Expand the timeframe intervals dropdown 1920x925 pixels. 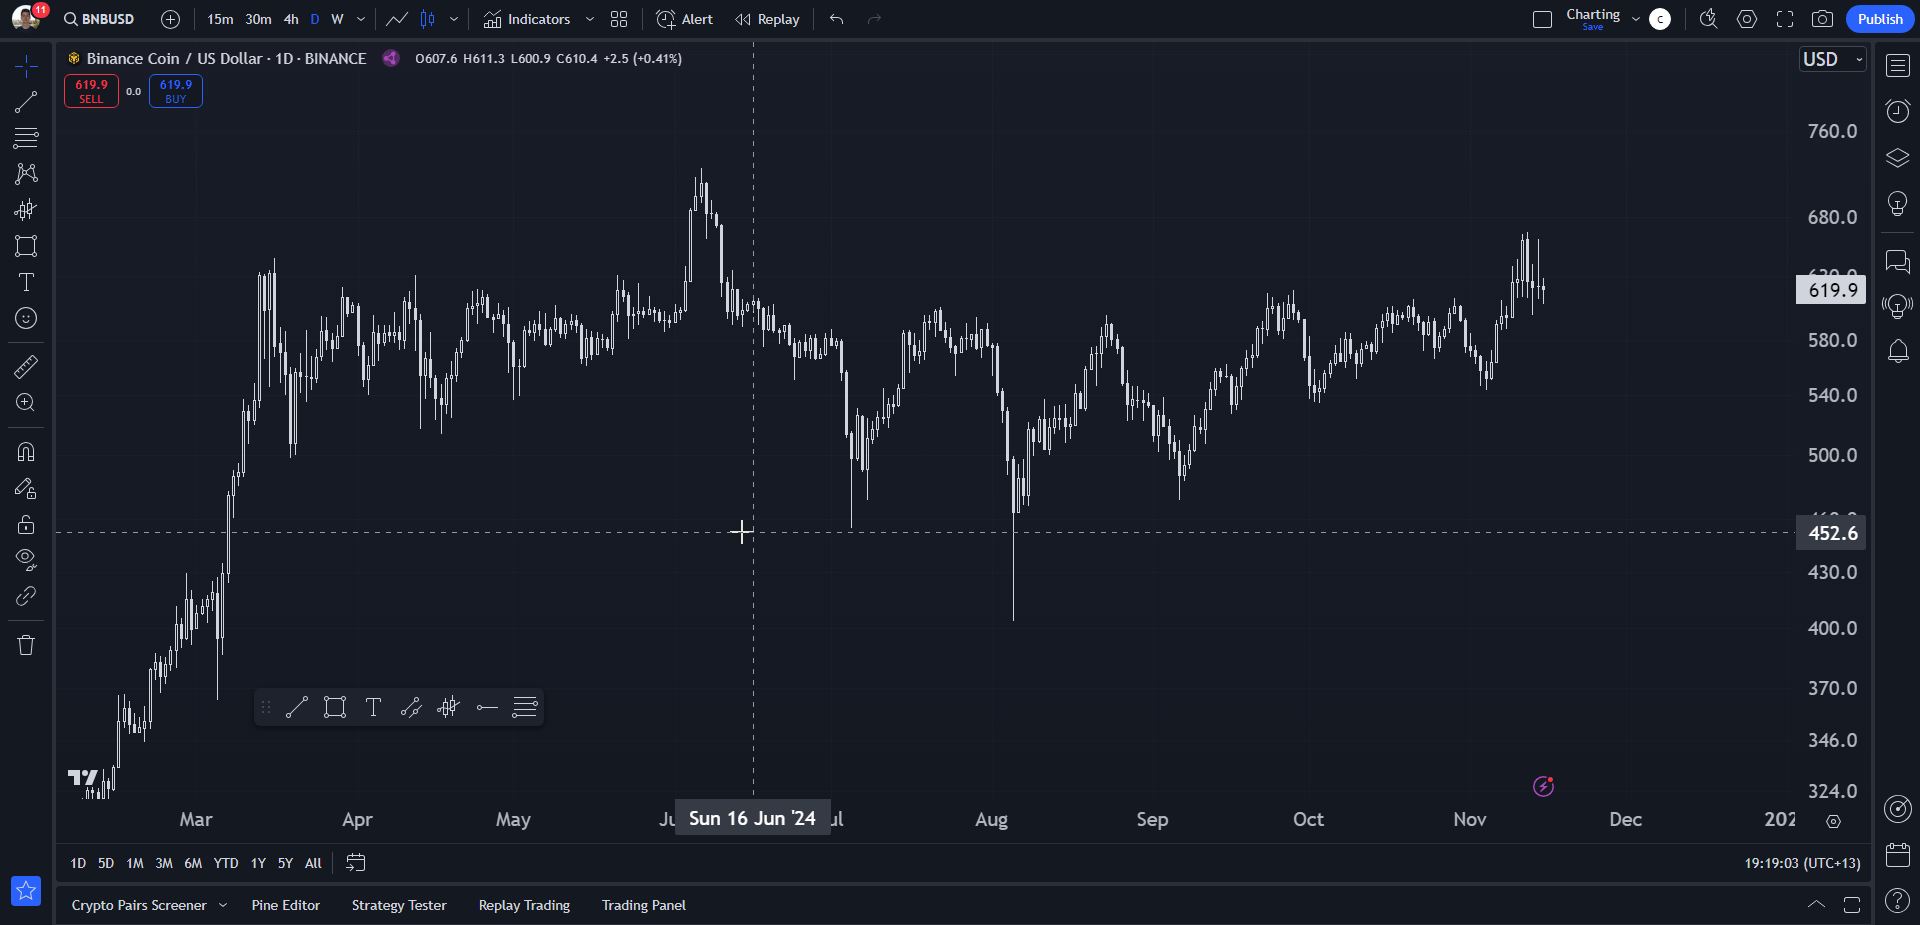[x=361, y=19]
